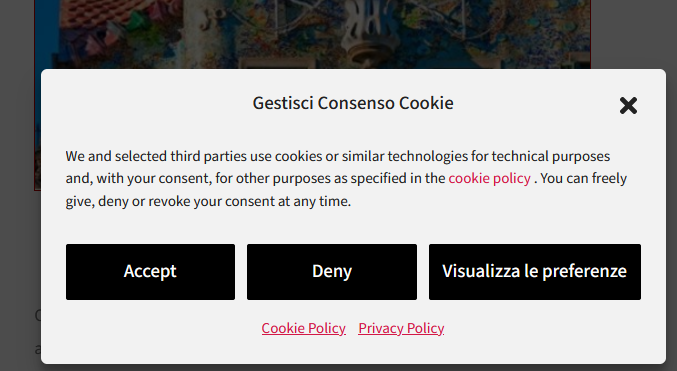The width and height of the screenshot is (677, 371).
Task: Deny cookie consent
Action: click(x=332, y=272)
